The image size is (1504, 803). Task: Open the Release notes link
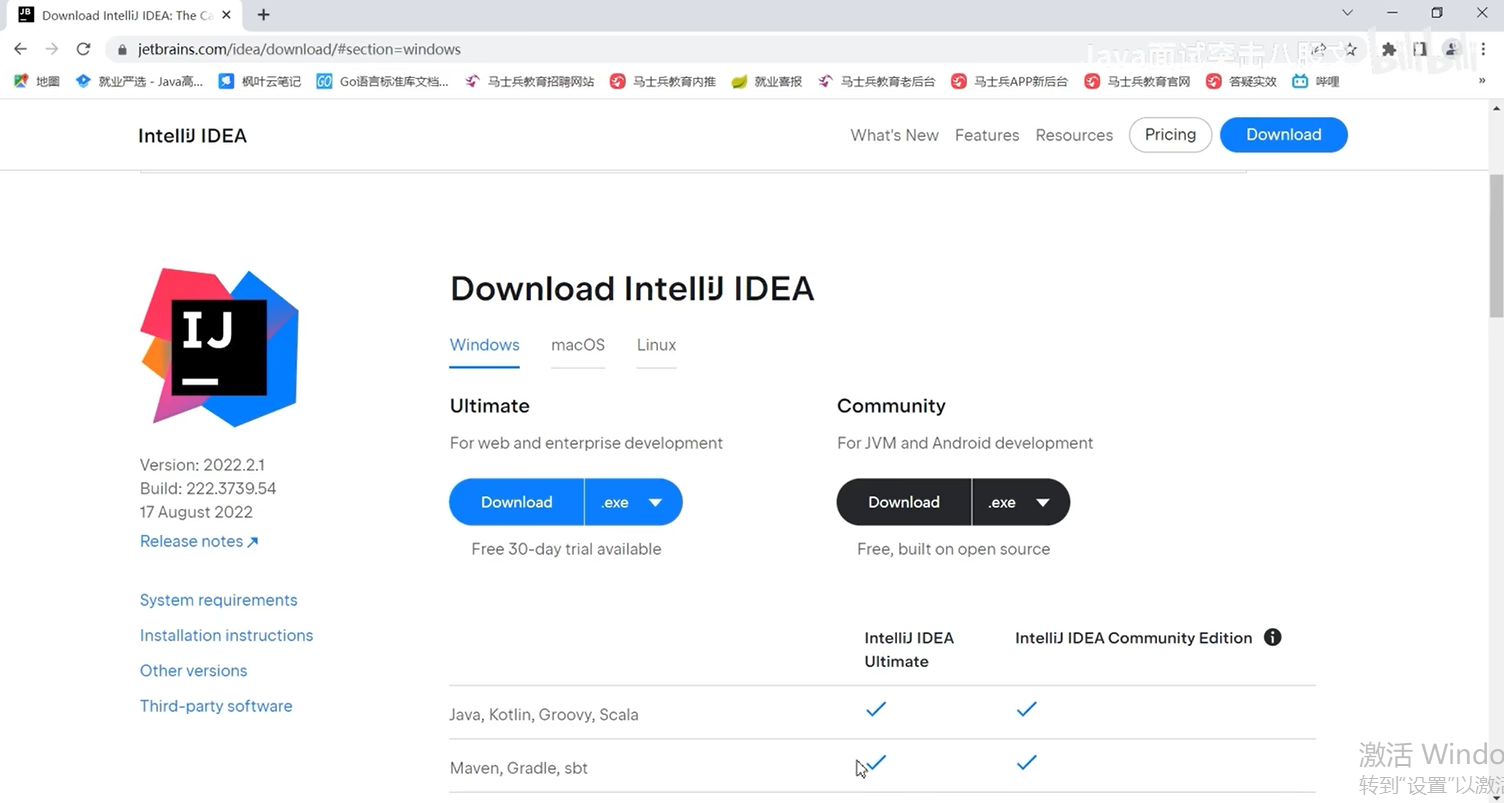pos(199,541)
